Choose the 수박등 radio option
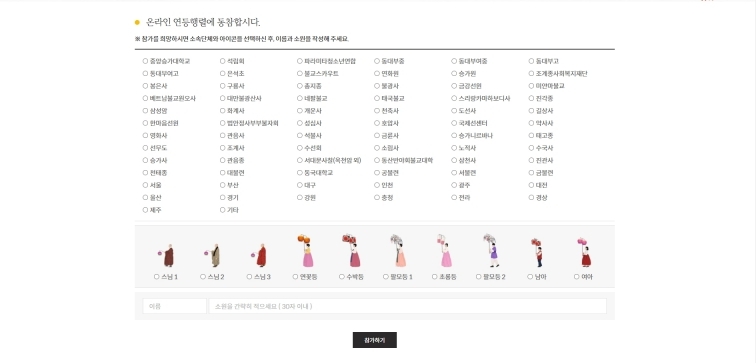The width and height of the screenshot is (756, 363). click(x=342, y=277)
